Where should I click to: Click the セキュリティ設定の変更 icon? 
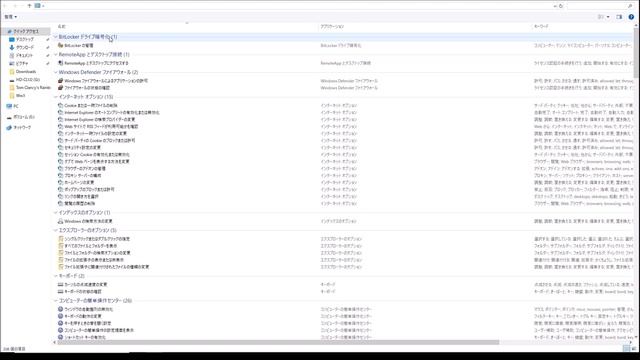click(x=60, y=147)
